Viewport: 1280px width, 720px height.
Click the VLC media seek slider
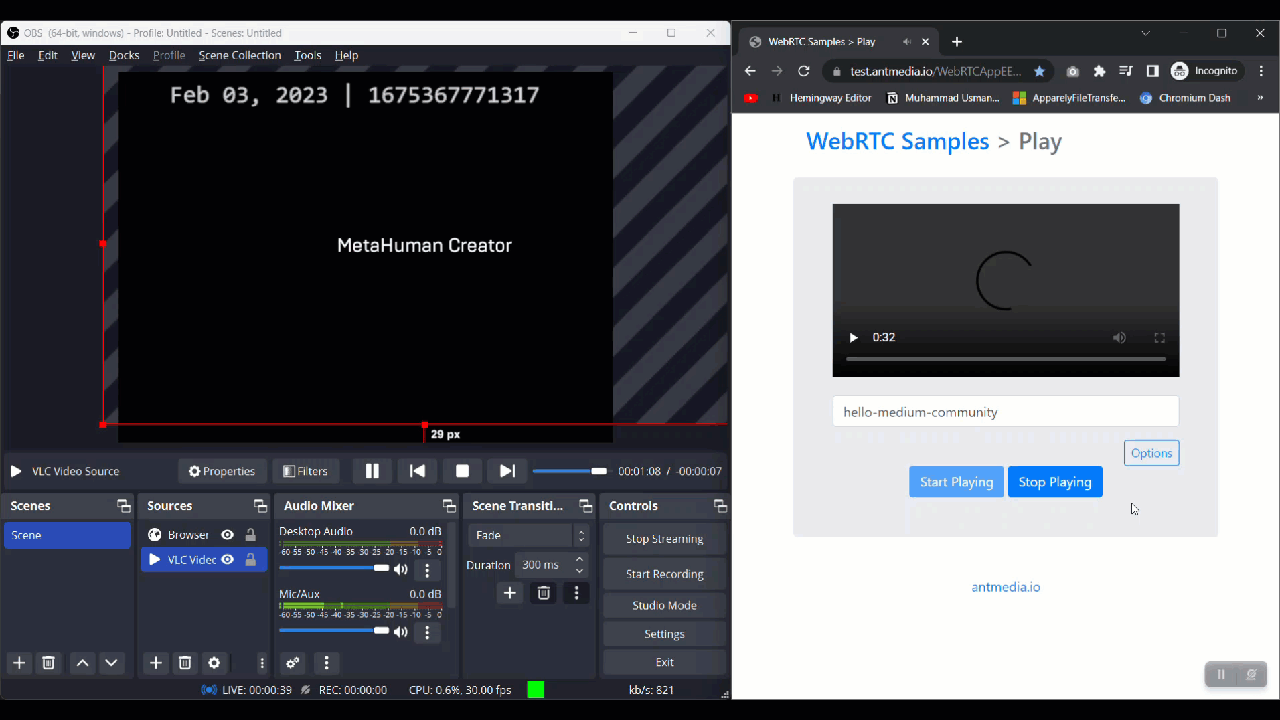click(570, 471)
